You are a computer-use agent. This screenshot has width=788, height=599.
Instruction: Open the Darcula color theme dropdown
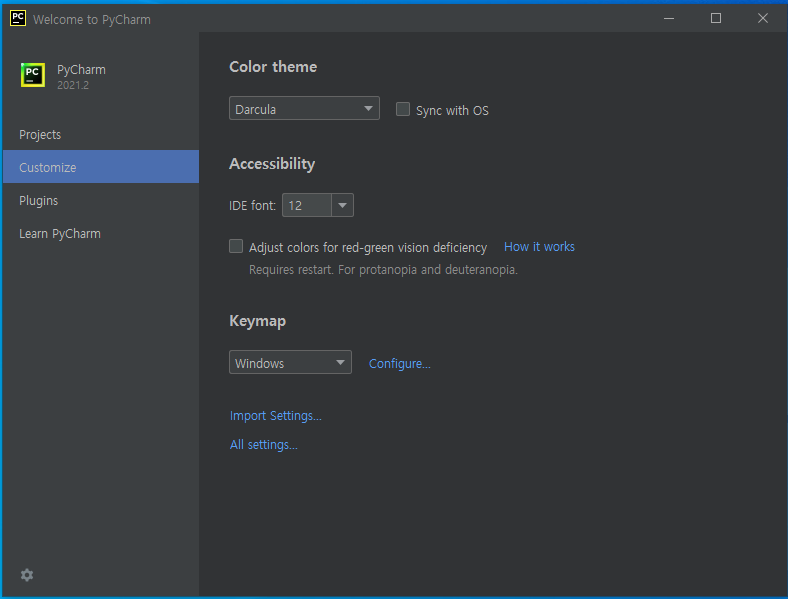(x=304, y=108)
